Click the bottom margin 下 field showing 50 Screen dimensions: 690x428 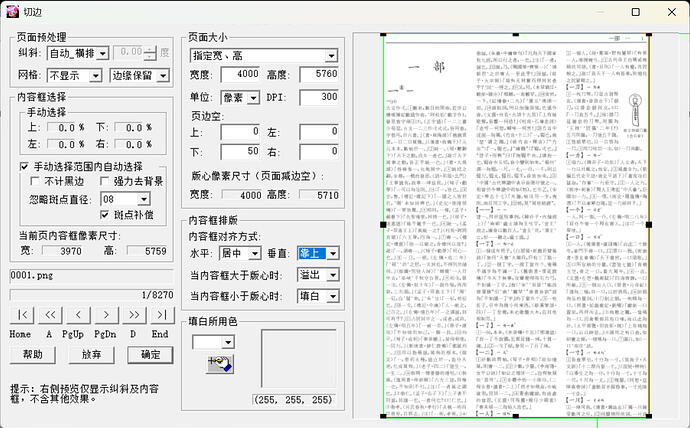pos(240,152)
